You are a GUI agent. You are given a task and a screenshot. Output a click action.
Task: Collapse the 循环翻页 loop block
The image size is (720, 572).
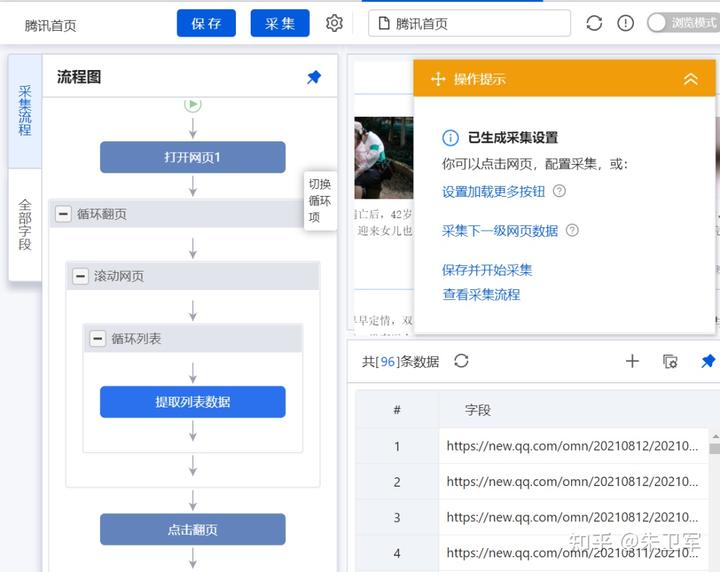coord(63,214)
